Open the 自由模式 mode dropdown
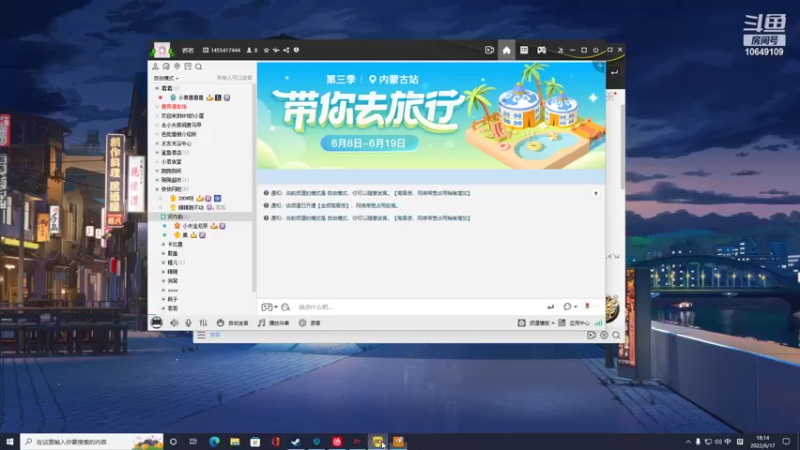 click(166, 78)
